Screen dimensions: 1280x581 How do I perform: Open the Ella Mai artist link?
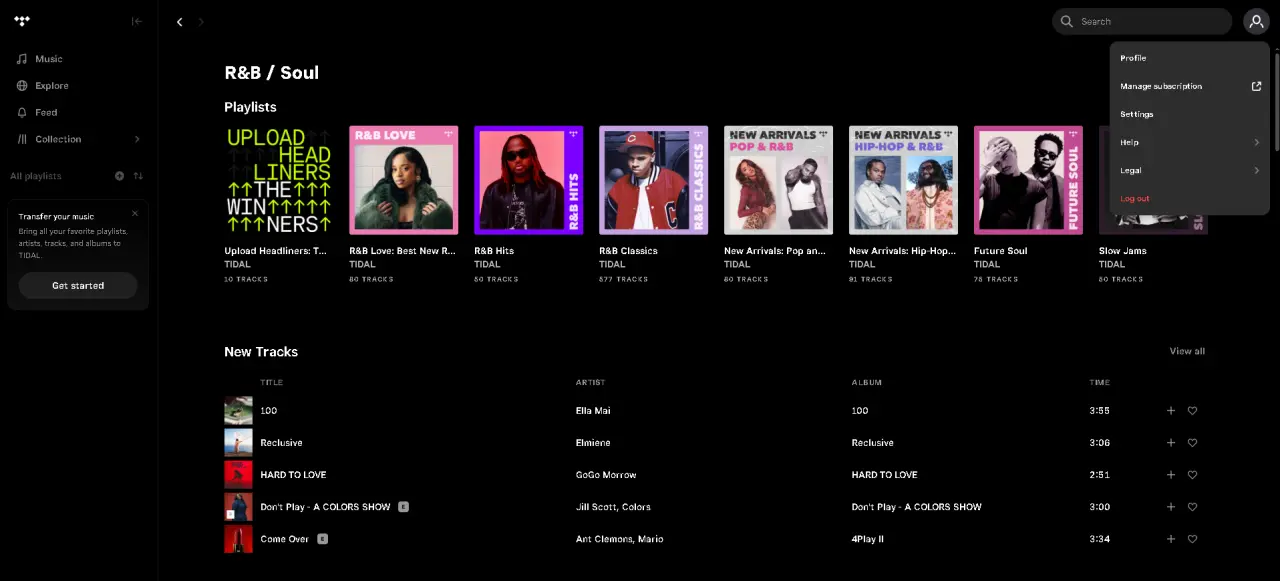[593, 411]
